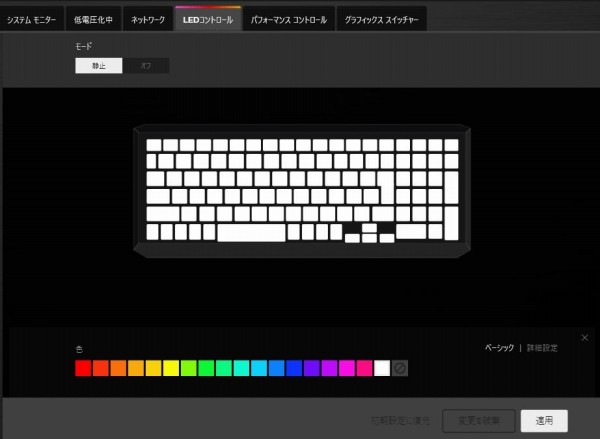Select the magenta color swatch
This screenshot has height=439, width=600.
point(347,369)
